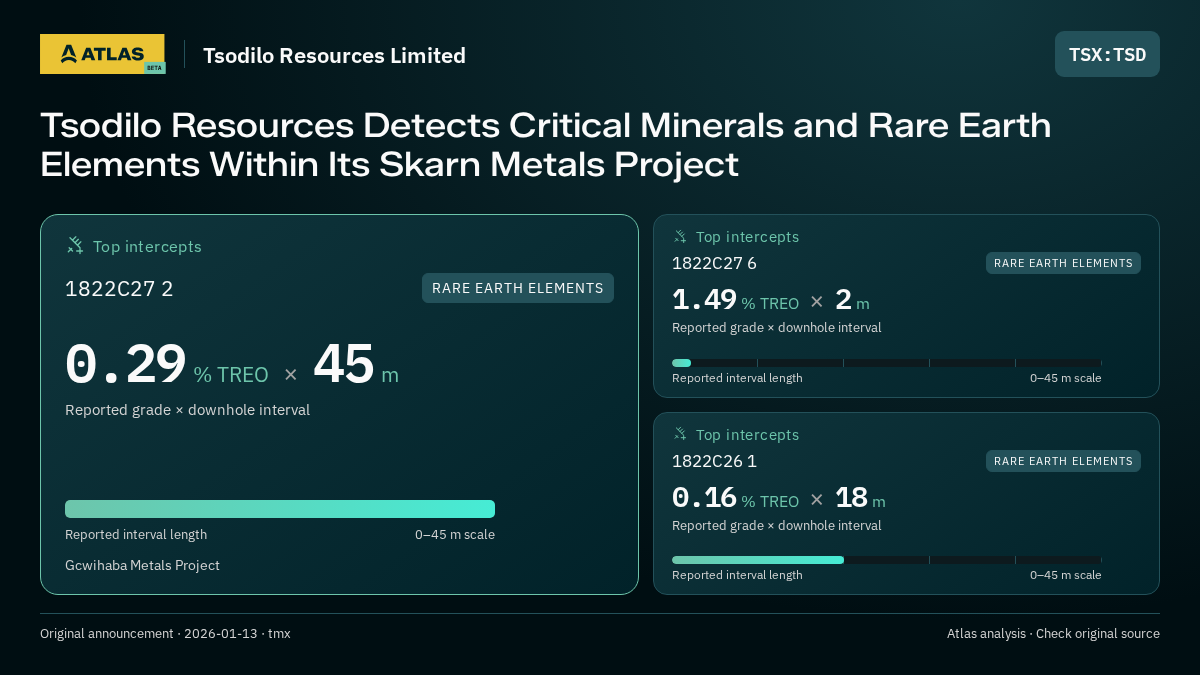Click the 2 m interval value in 1822C27 6 card
The height and width of the screenshot is (675, 1200).
click(852, 300)
